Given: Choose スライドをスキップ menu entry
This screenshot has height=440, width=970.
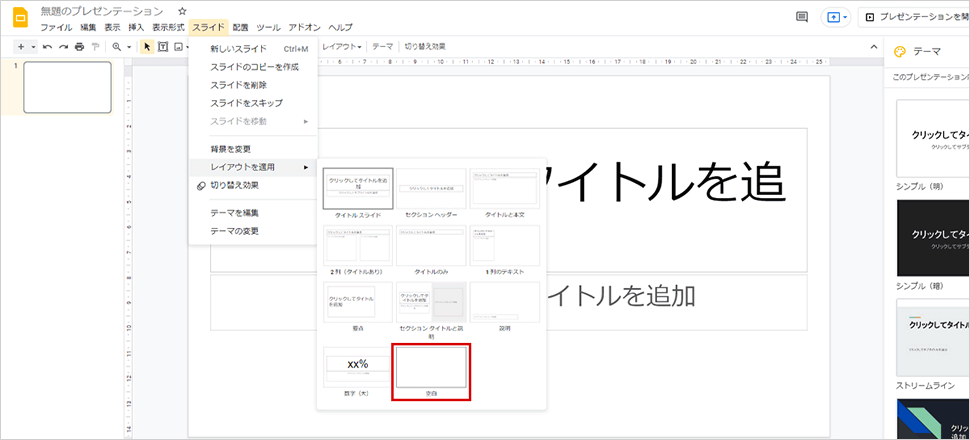Looking at the screenshot, I should click(253, 103).
